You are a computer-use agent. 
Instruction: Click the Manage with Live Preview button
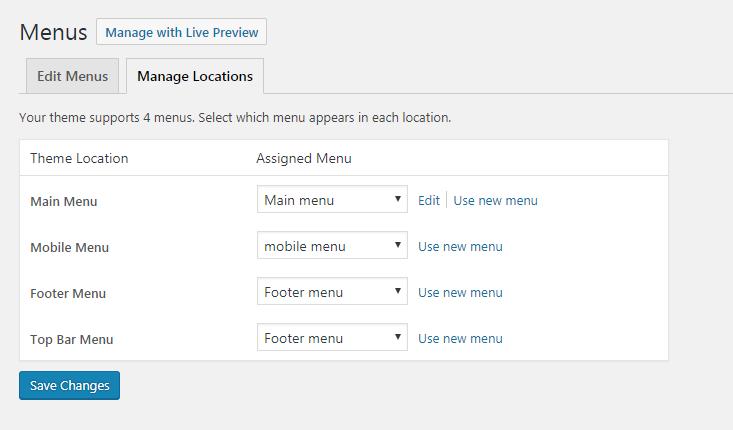pyautogui.click(x=181, y=32)
